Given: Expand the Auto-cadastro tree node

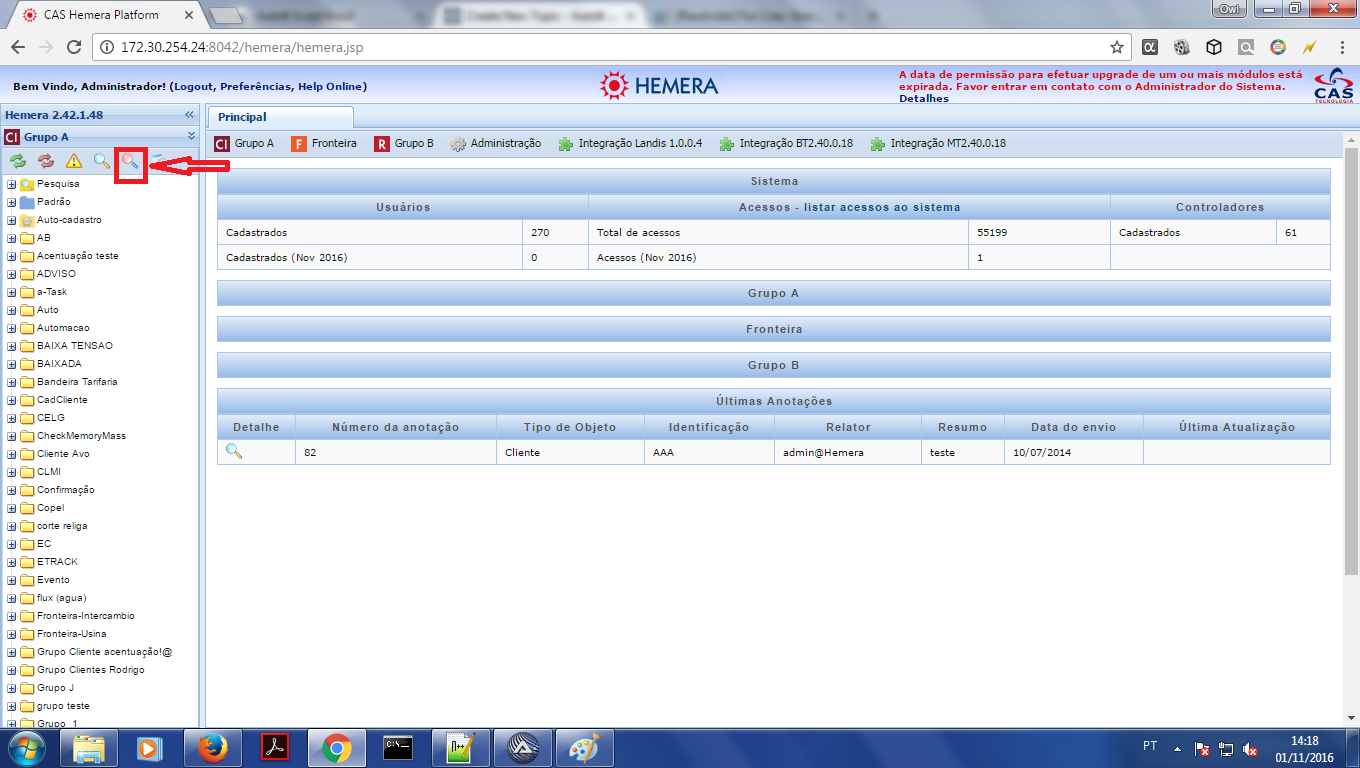Looking at the screenshot, I should point(11,220).
